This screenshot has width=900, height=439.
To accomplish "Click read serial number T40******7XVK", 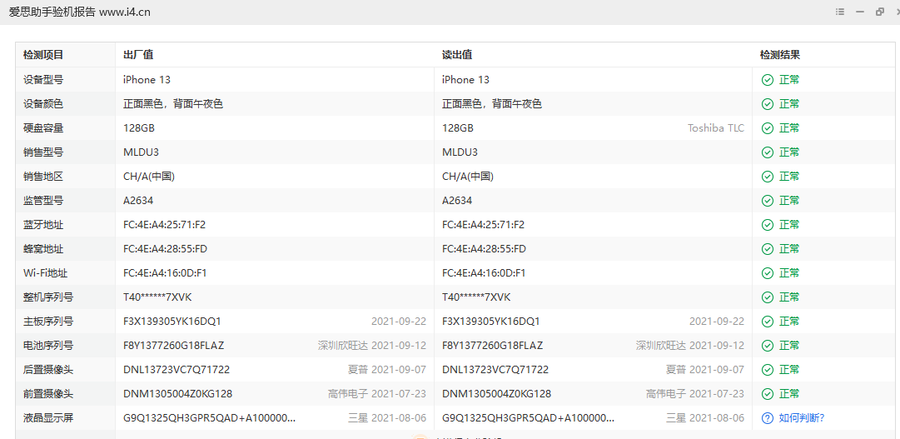I will point(476,297).
